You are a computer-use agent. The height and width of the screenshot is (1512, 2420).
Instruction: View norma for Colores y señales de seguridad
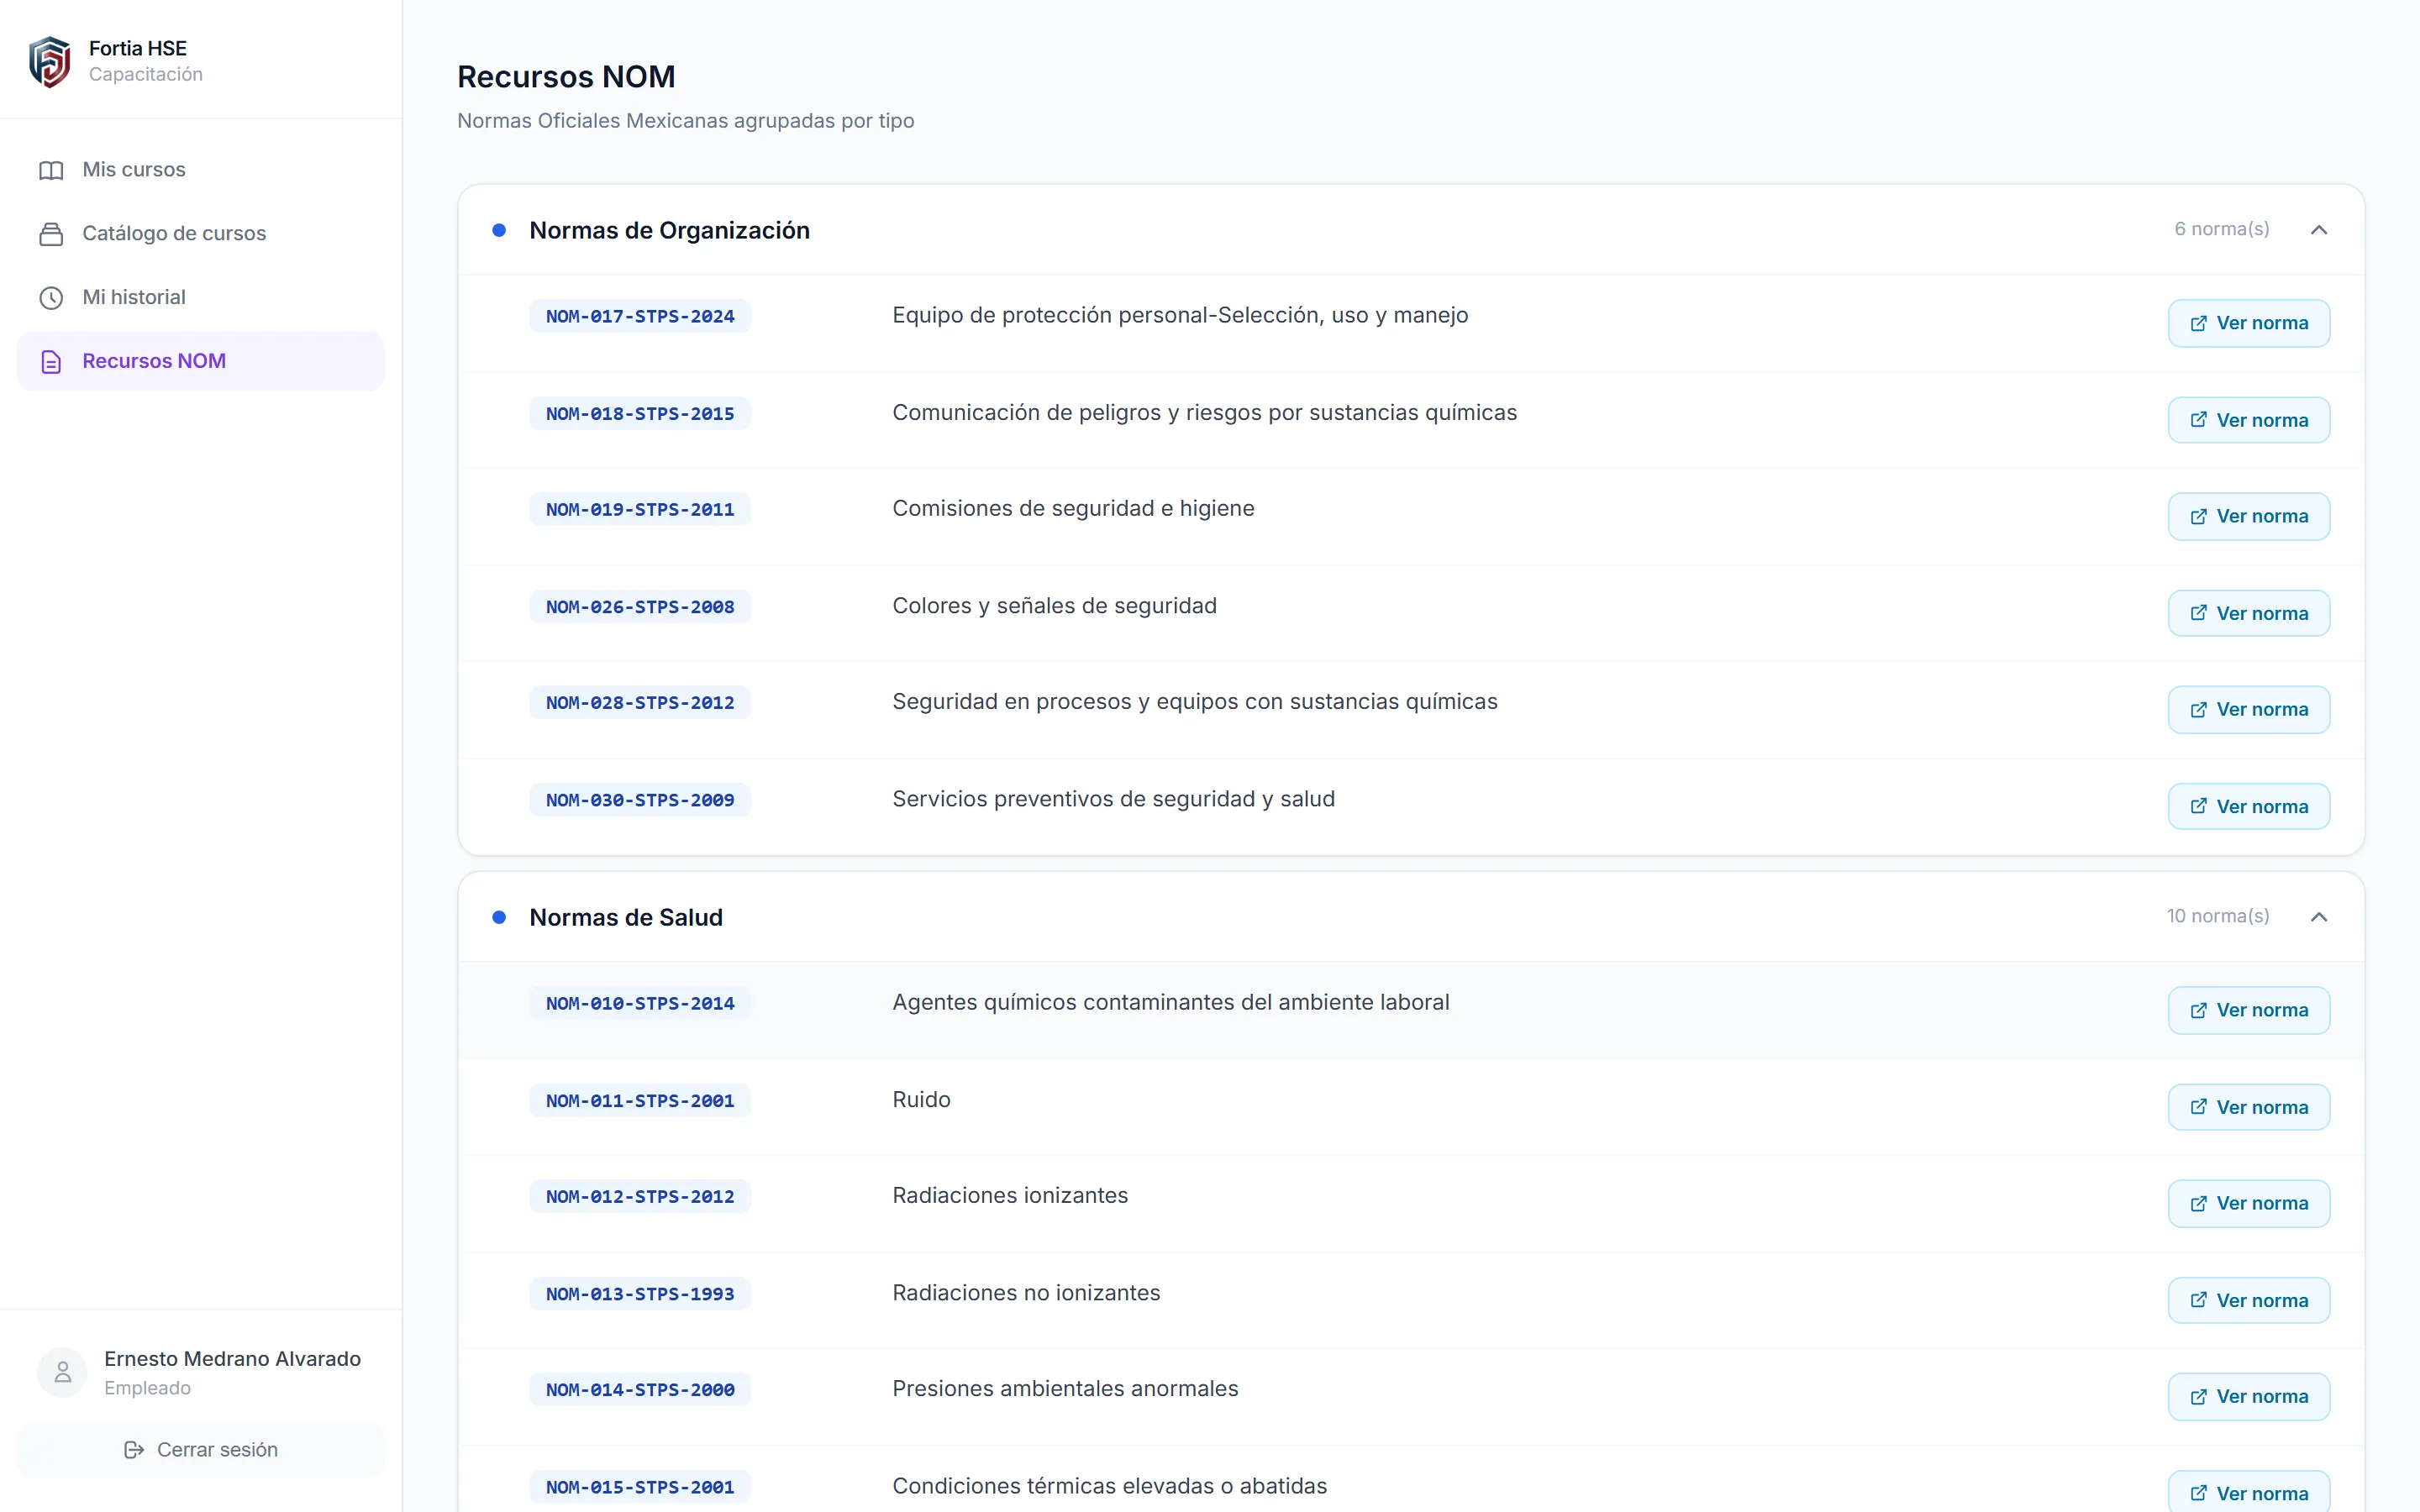tap(2249, 613)
